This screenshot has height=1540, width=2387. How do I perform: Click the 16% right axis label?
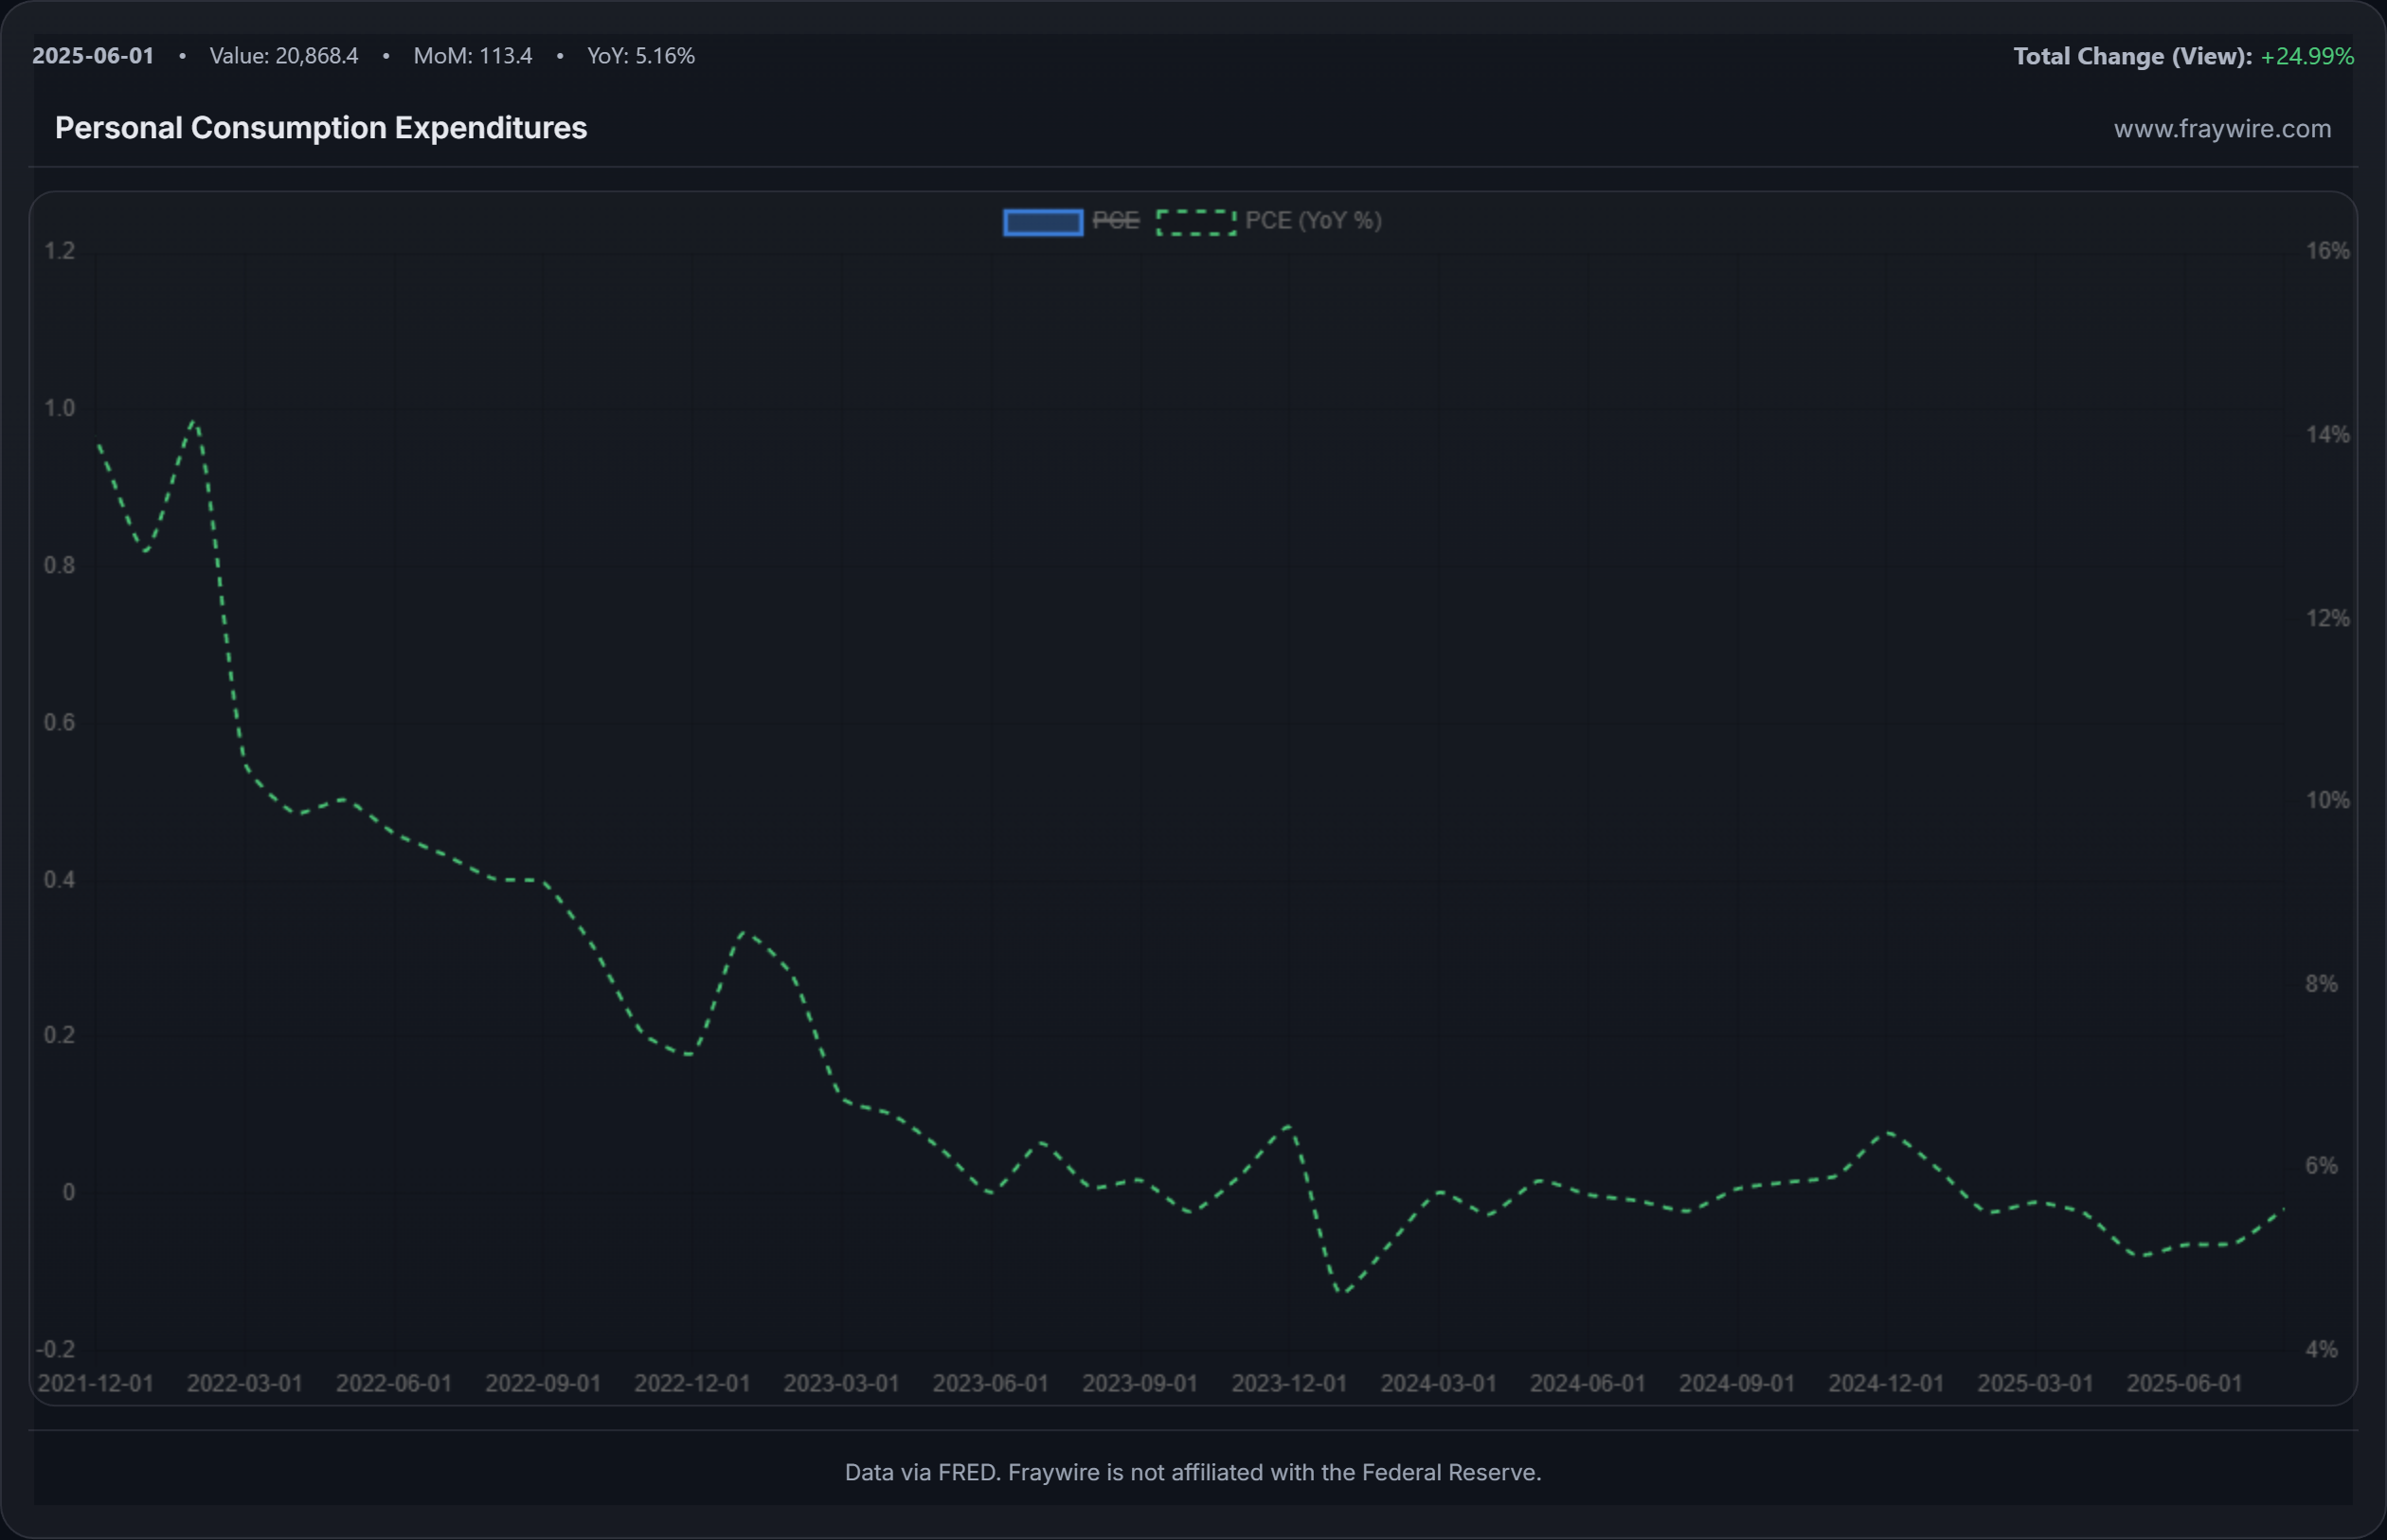coord(2327,251)
